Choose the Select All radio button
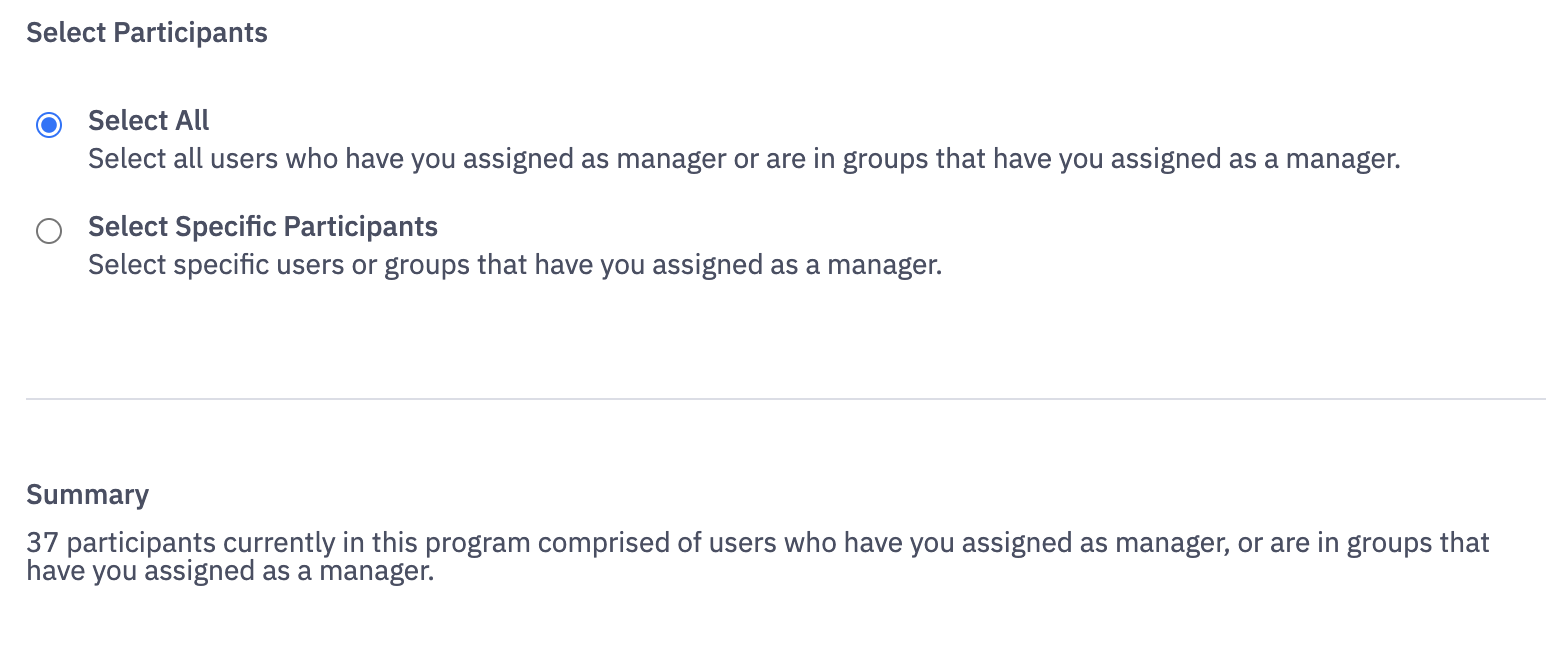The image size is (1546, 670). pyautogui.click(x=48, y=125)
